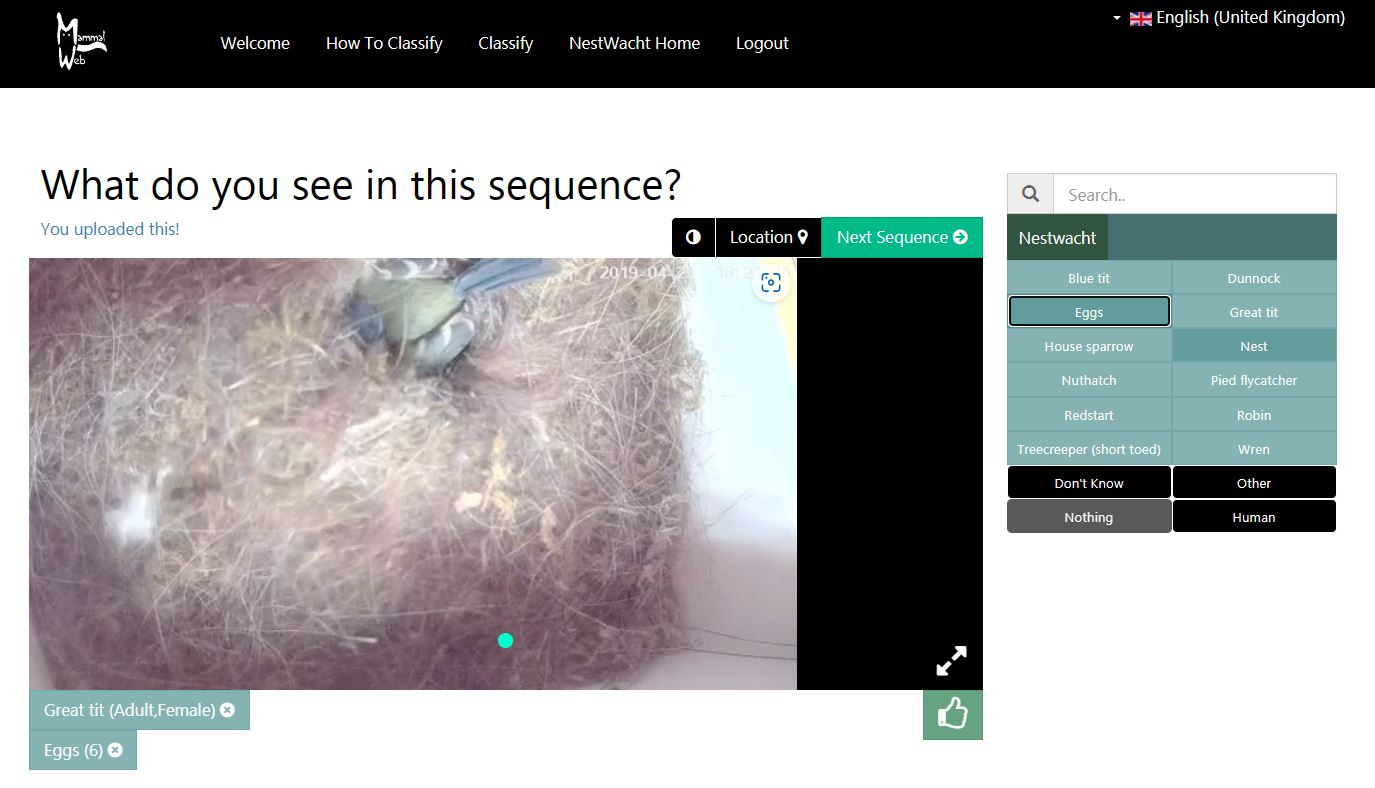Remove the Great tit (Adult,Female) tag
The height and width of the screenshot is (788, 1375).
pyautogui.click(x=227, y=710)
